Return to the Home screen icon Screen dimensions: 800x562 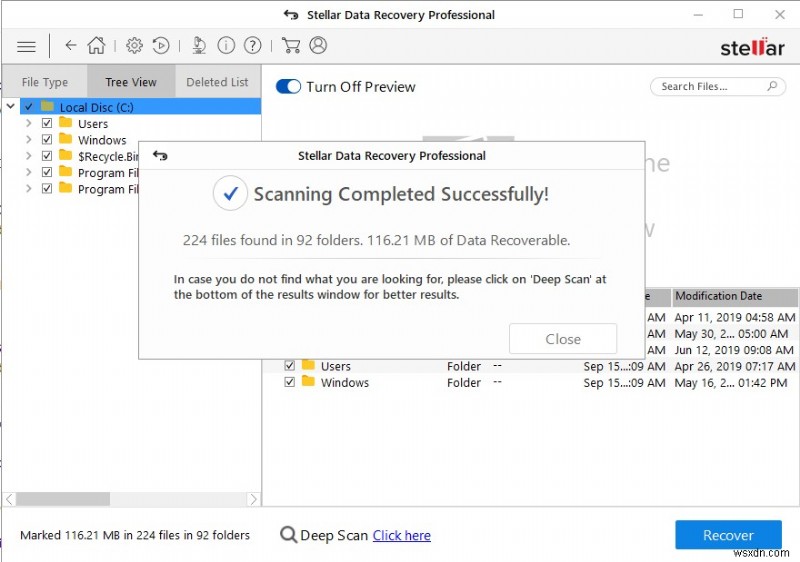96,45
